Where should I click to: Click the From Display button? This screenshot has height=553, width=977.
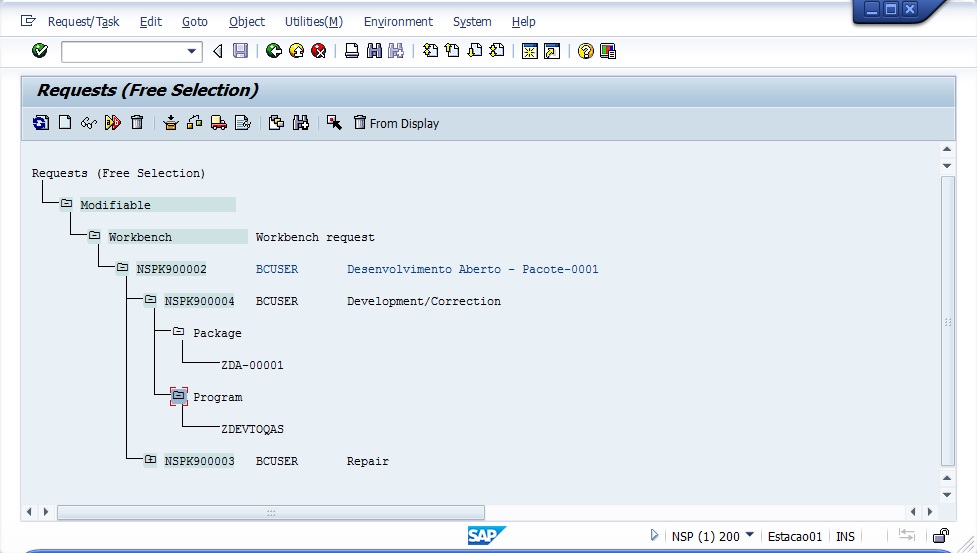(396, 123)
